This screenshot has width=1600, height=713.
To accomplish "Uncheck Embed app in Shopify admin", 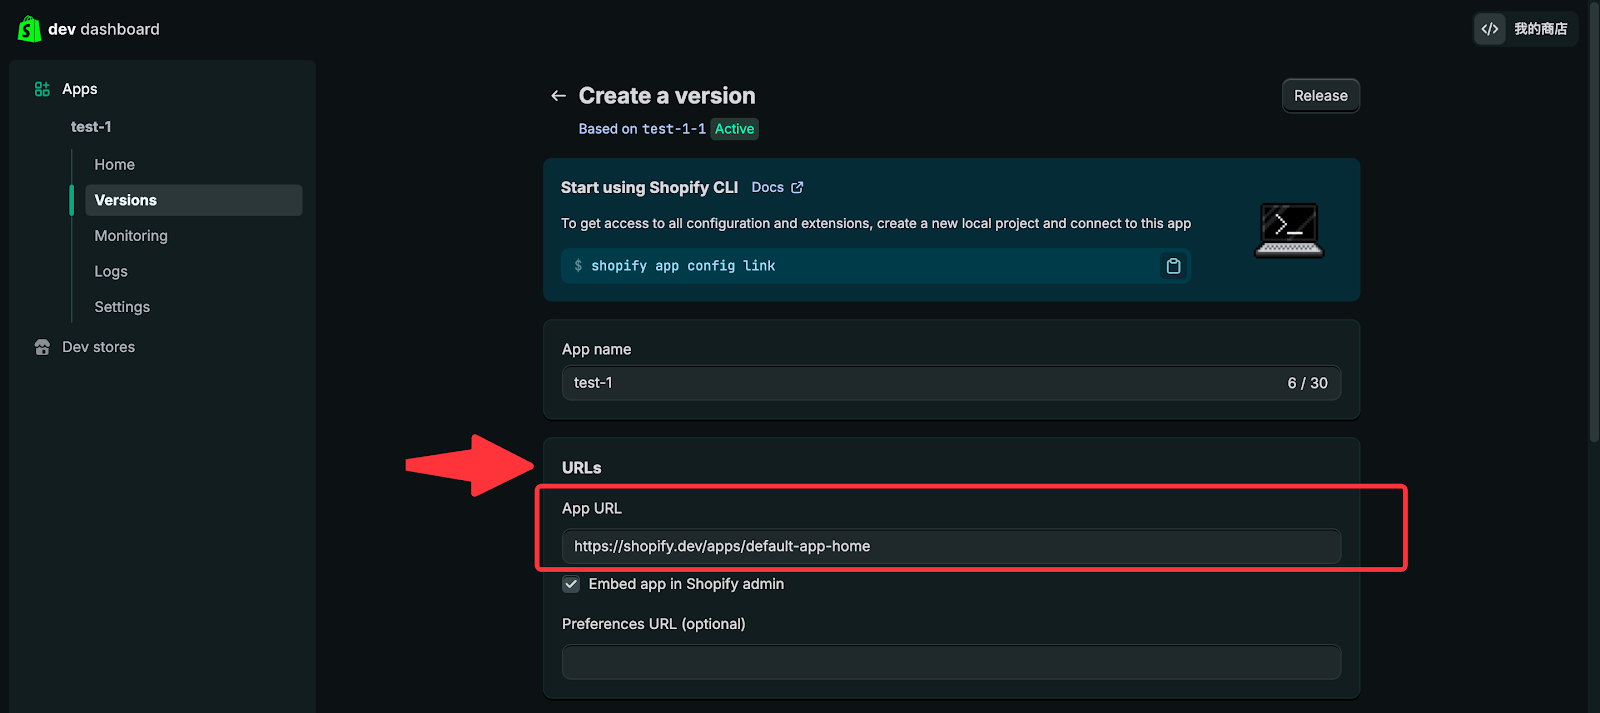I will (x=571, y=584).
